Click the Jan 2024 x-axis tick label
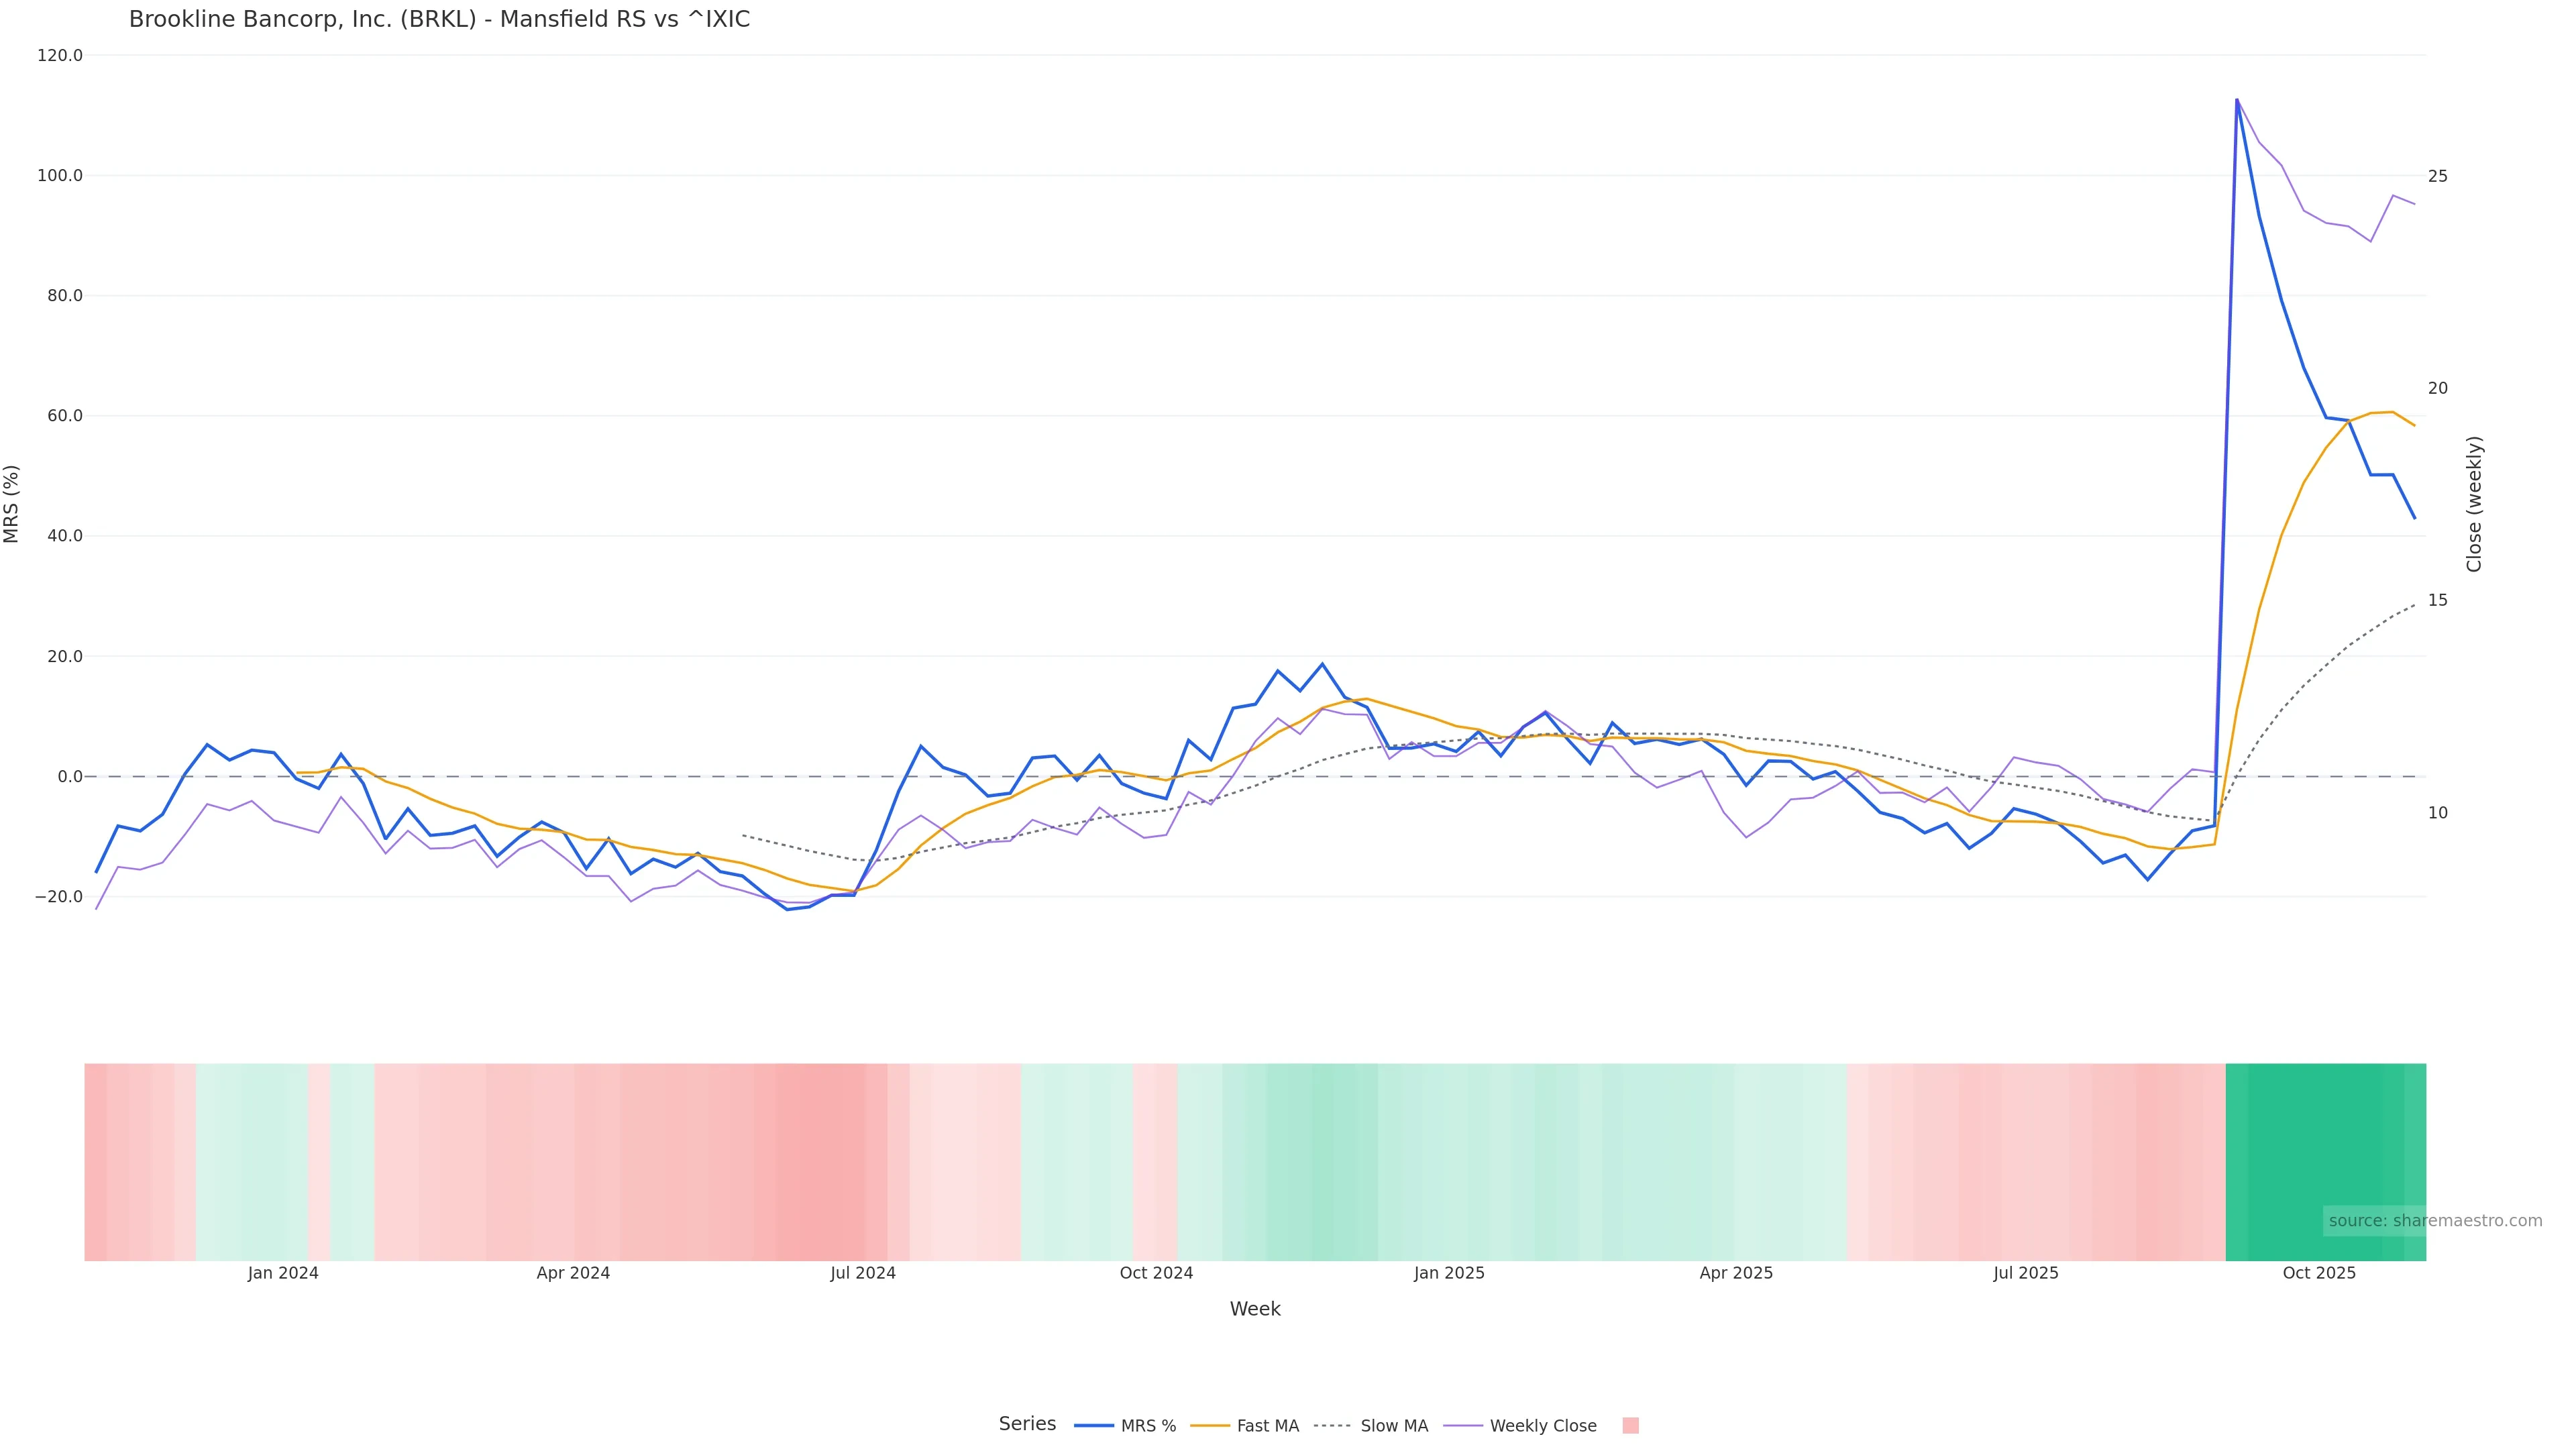The height and width of the screenshot is (1449, 2576). pos(283,1274)
